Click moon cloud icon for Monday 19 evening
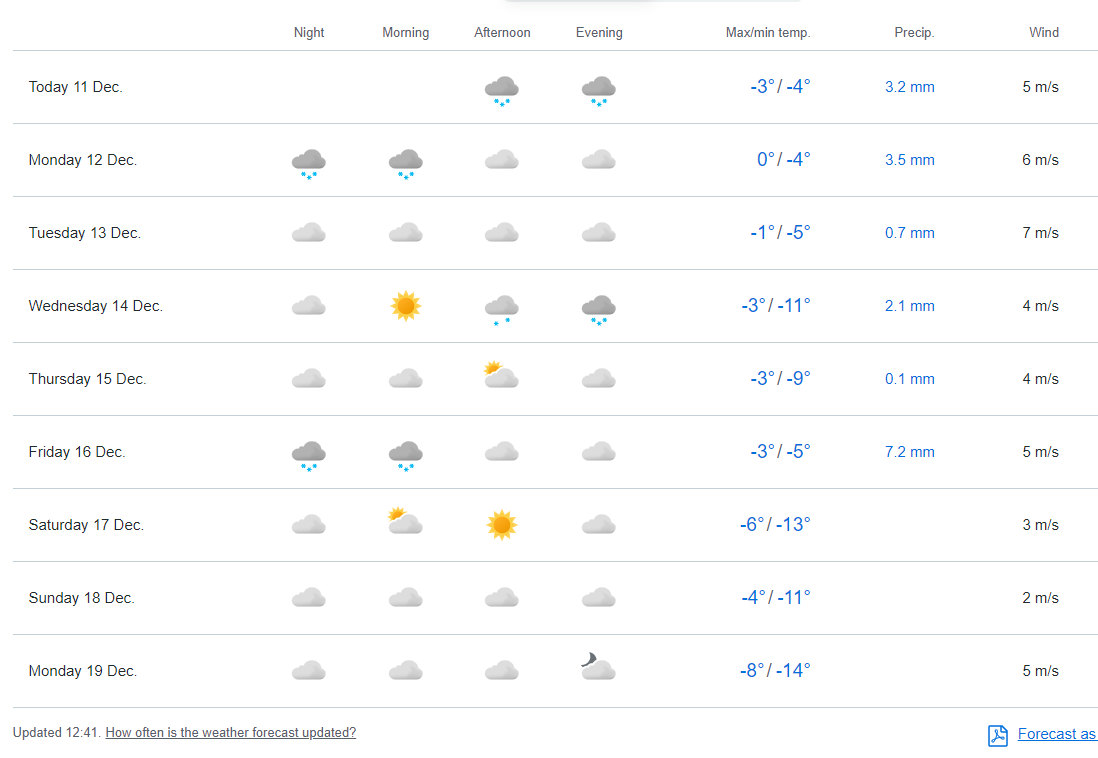The width and height of the screenshot is (1098, 758). point(597,667)
